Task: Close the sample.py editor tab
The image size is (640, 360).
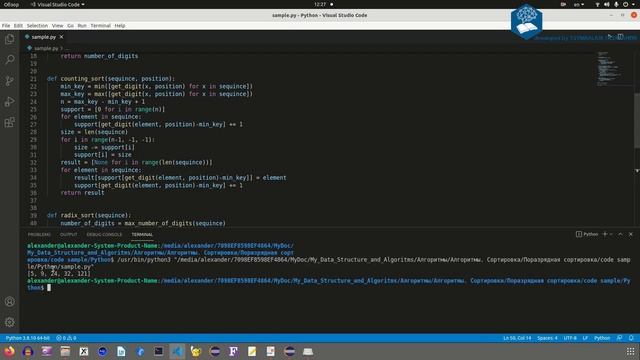Action: point(61,37)
